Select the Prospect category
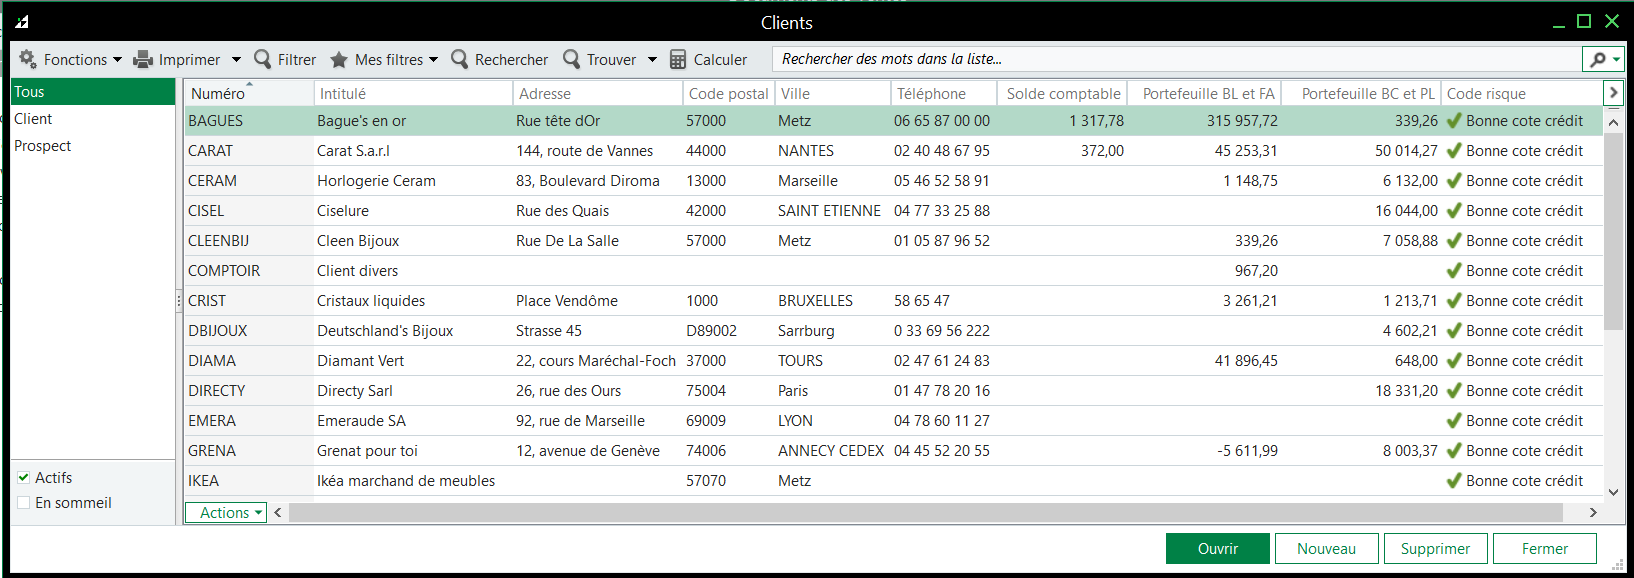 [93, 146]
